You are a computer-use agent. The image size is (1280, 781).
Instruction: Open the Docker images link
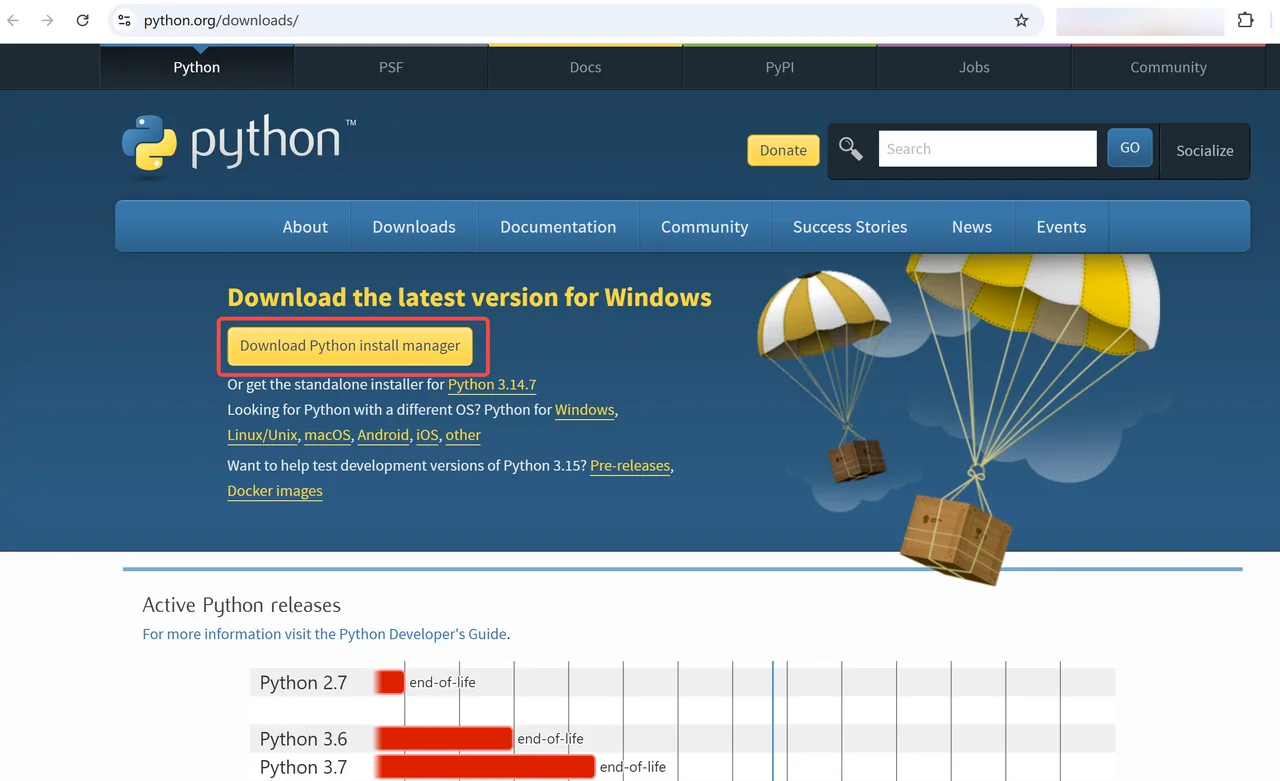click(275, 491)
